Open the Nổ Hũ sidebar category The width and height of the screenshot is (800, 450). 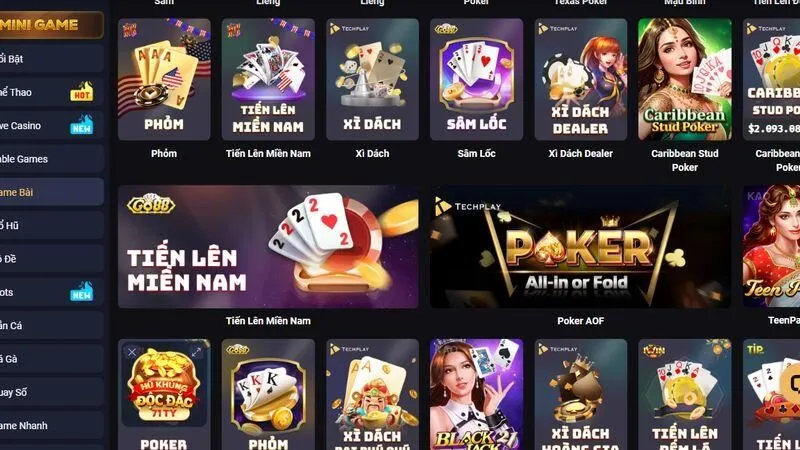pyautogui.click(x=52, y=225)
